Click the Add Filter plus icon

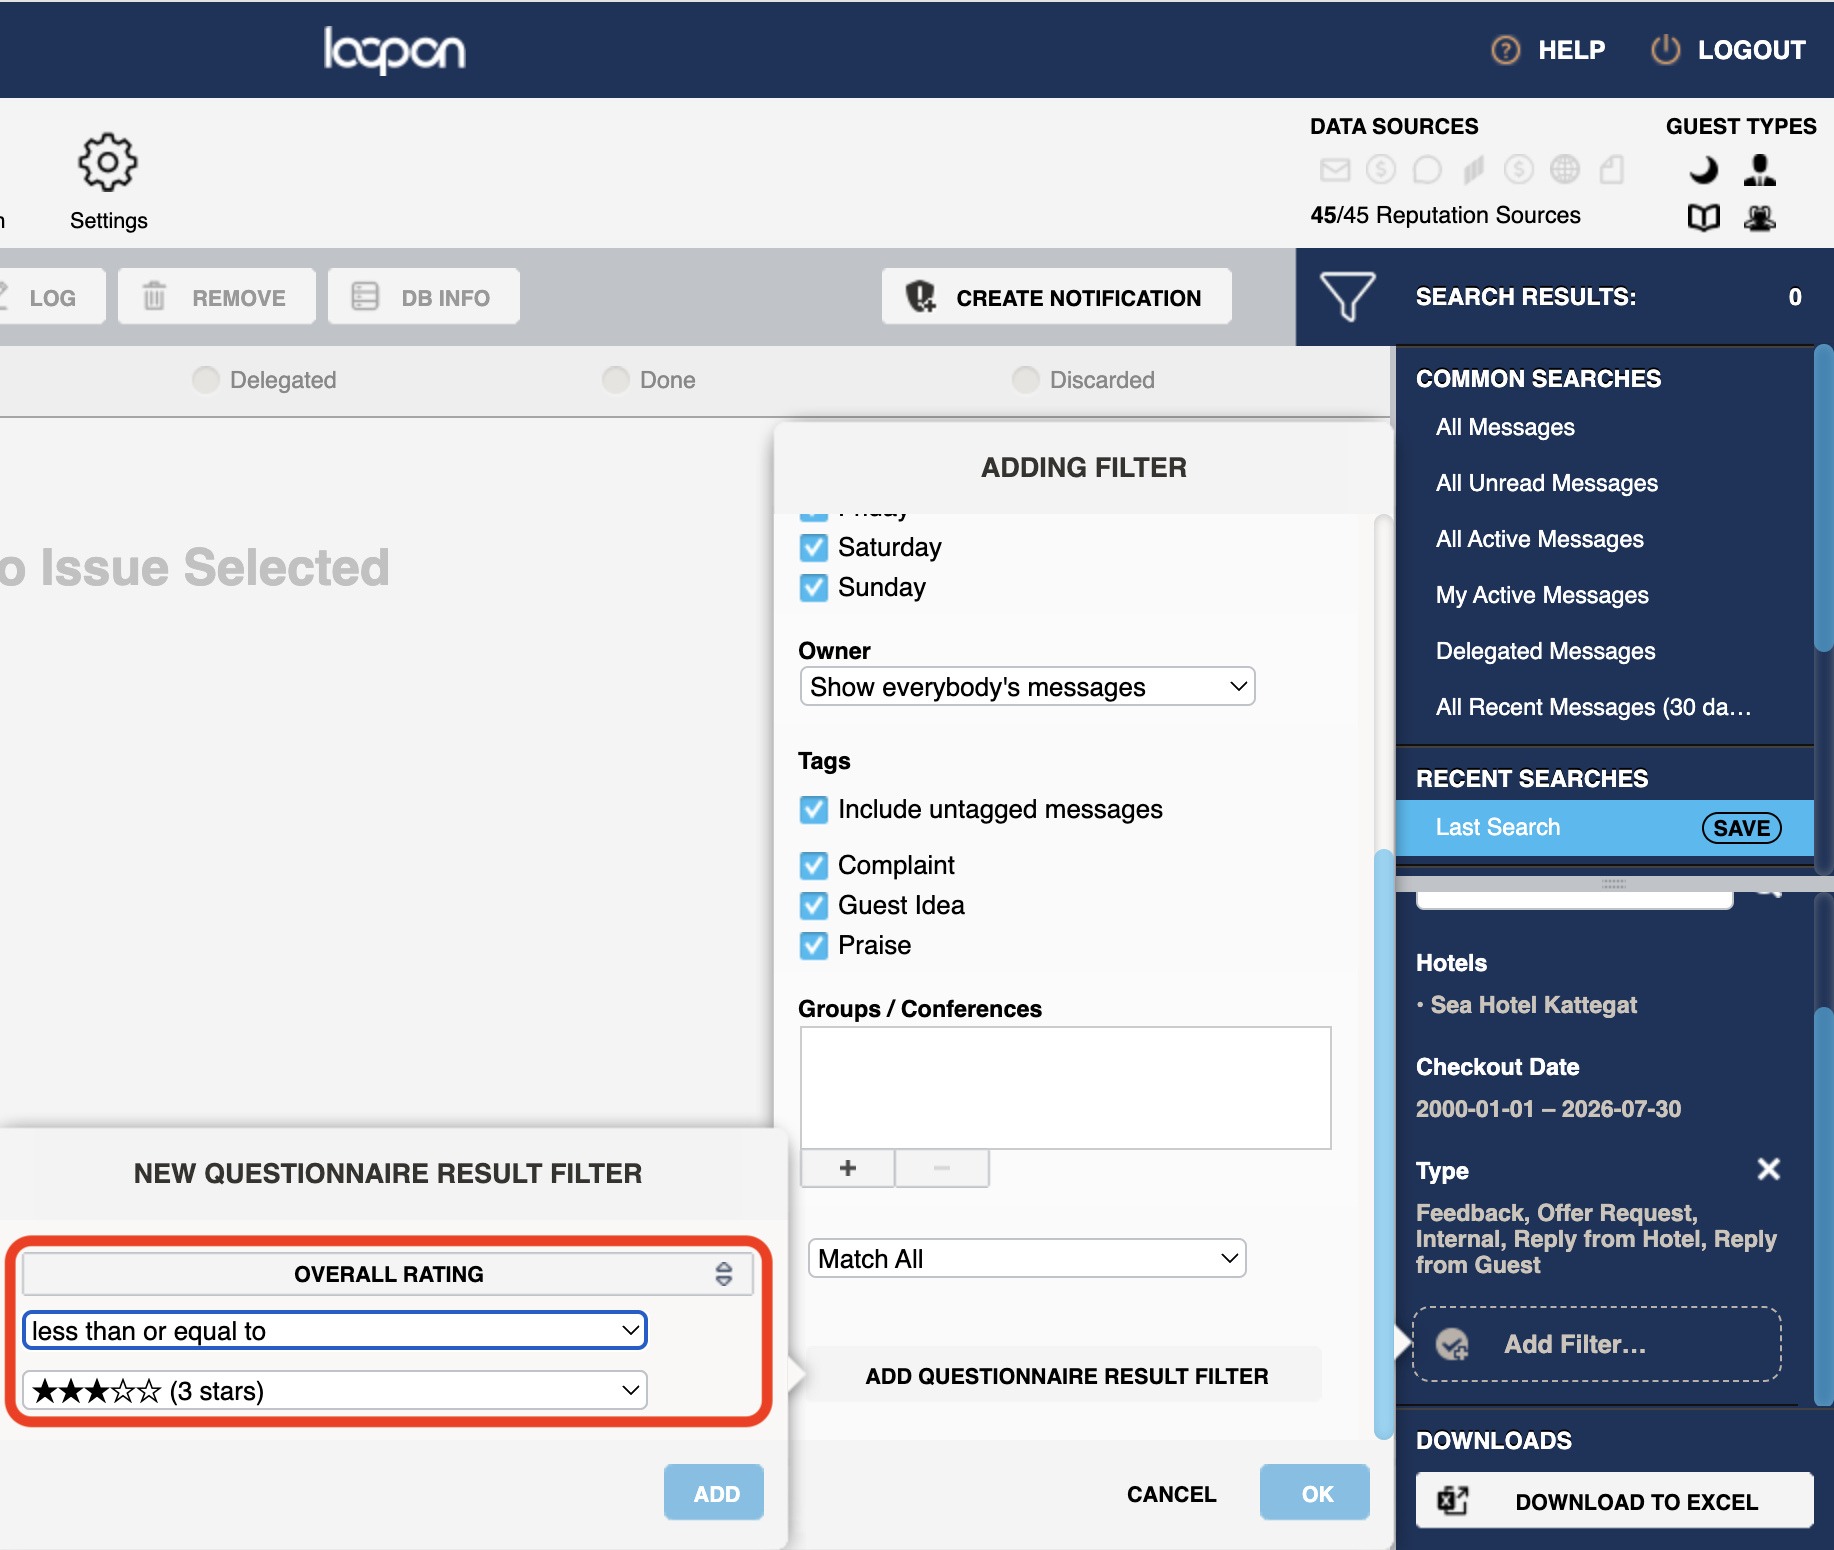1452,1344
